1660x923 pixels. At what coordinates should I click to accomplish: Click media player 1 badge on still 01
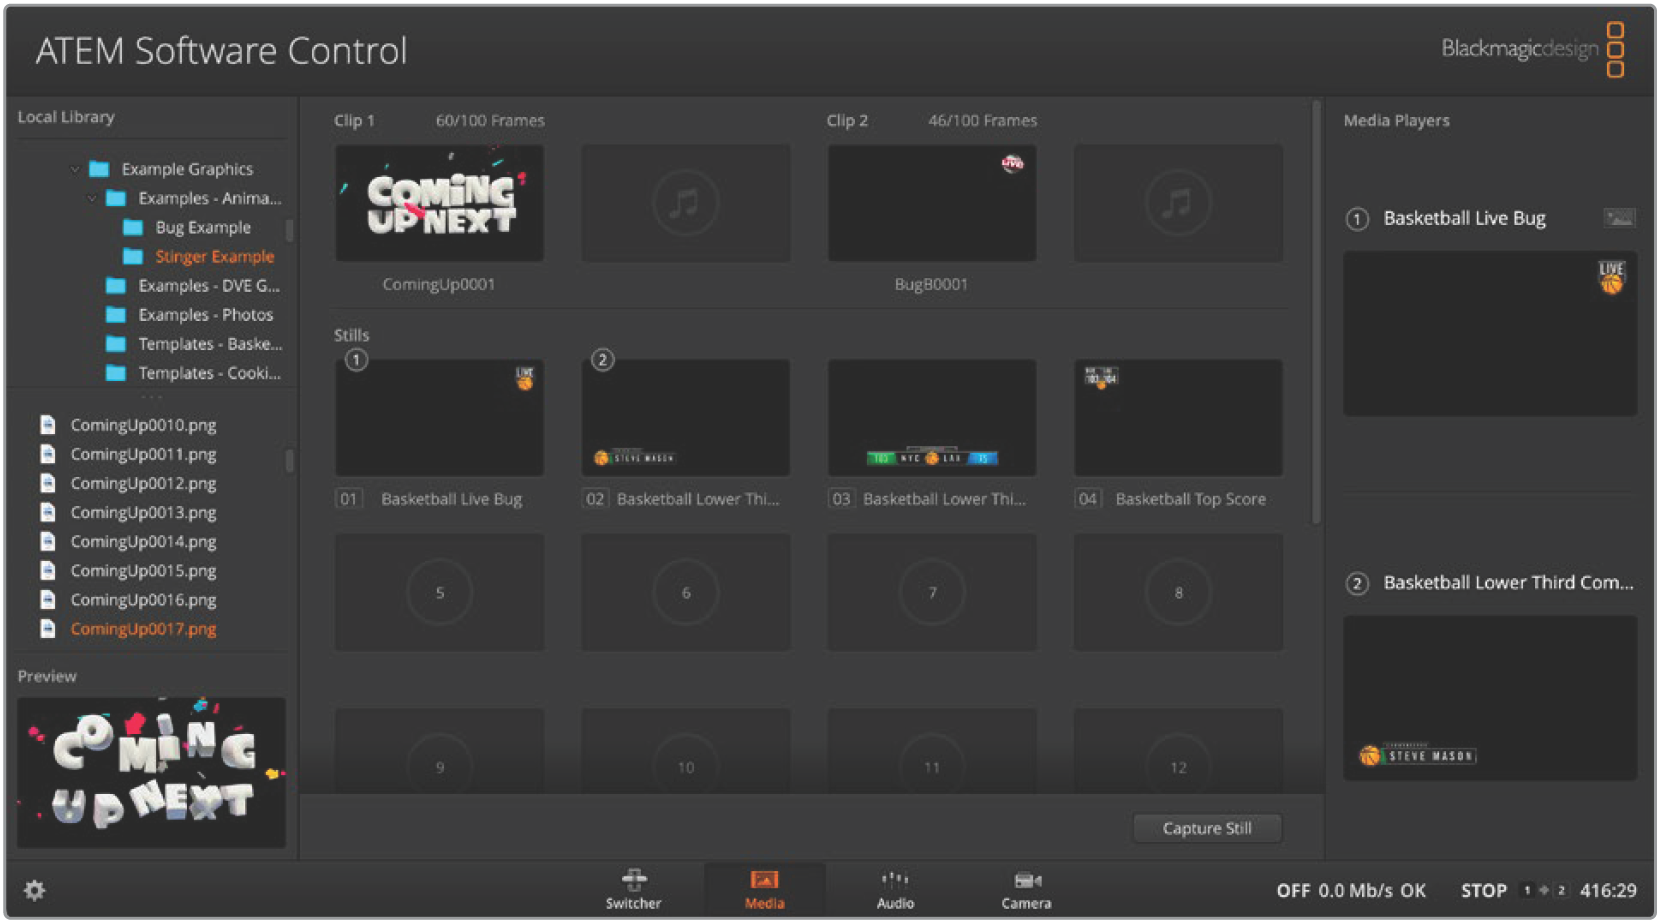356,360
